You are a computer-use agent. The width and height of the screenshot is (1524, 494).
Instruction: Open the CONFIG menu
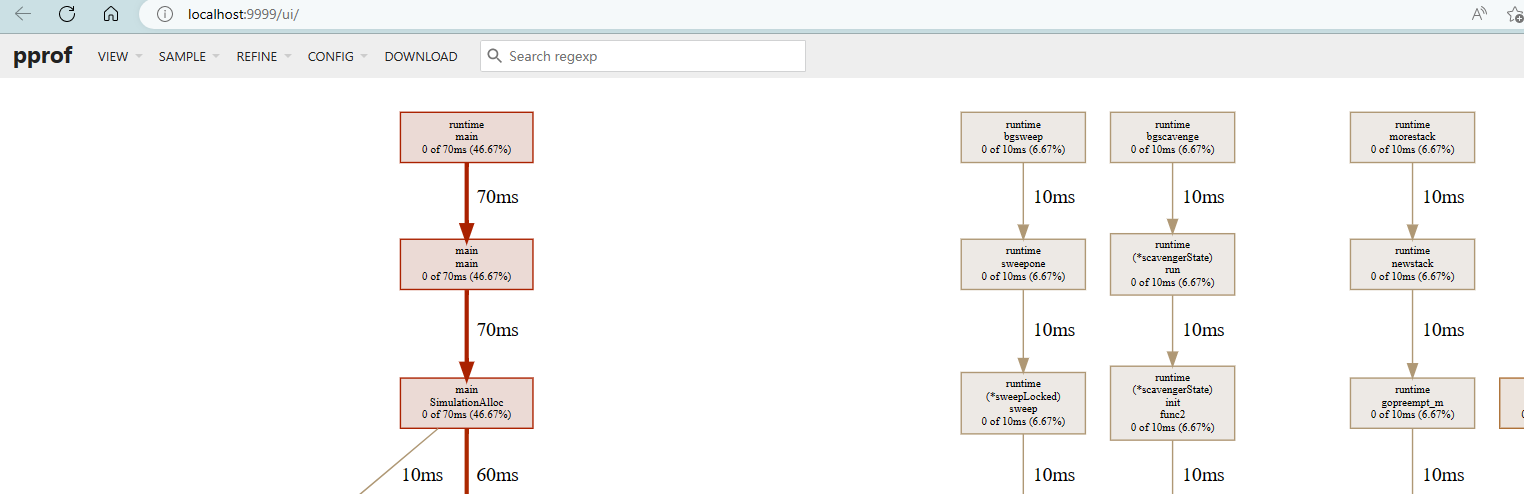(x=338, y=57)
